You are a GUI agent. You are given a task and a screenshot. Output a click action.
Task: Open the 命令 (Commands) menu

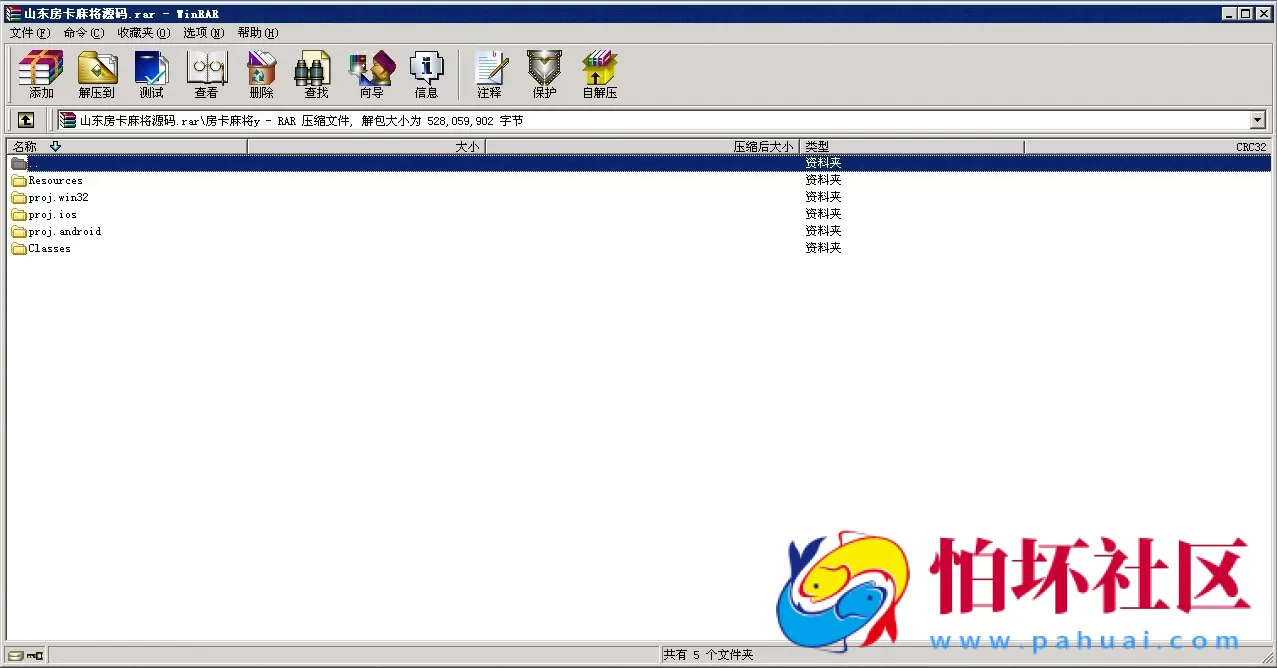(83, 32)
